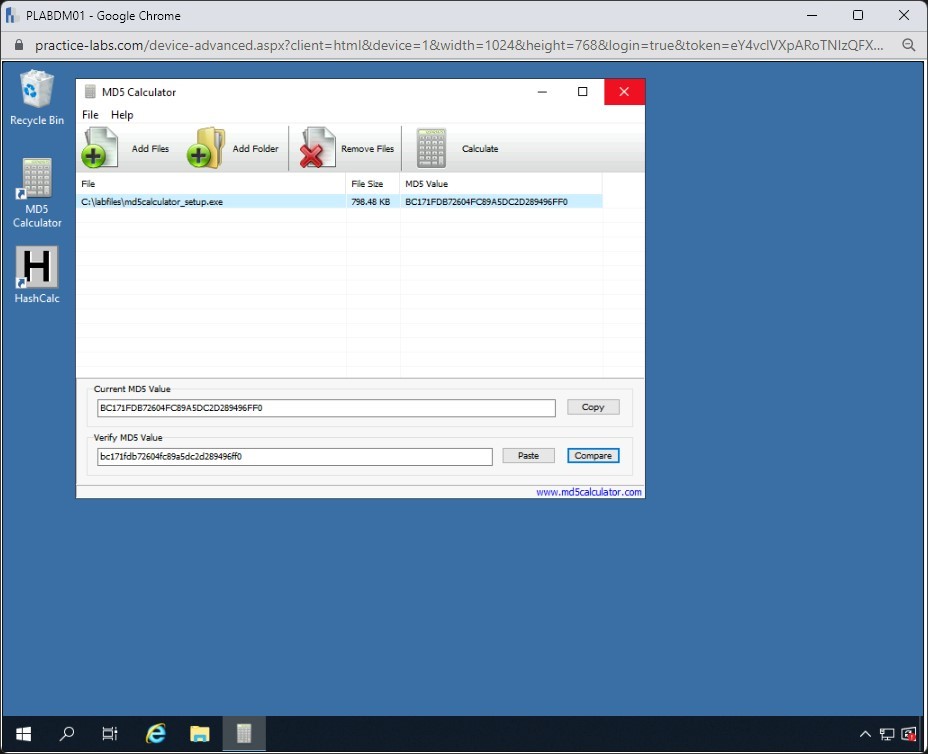Open File Explorer from the taskbar

pos(199,734)
